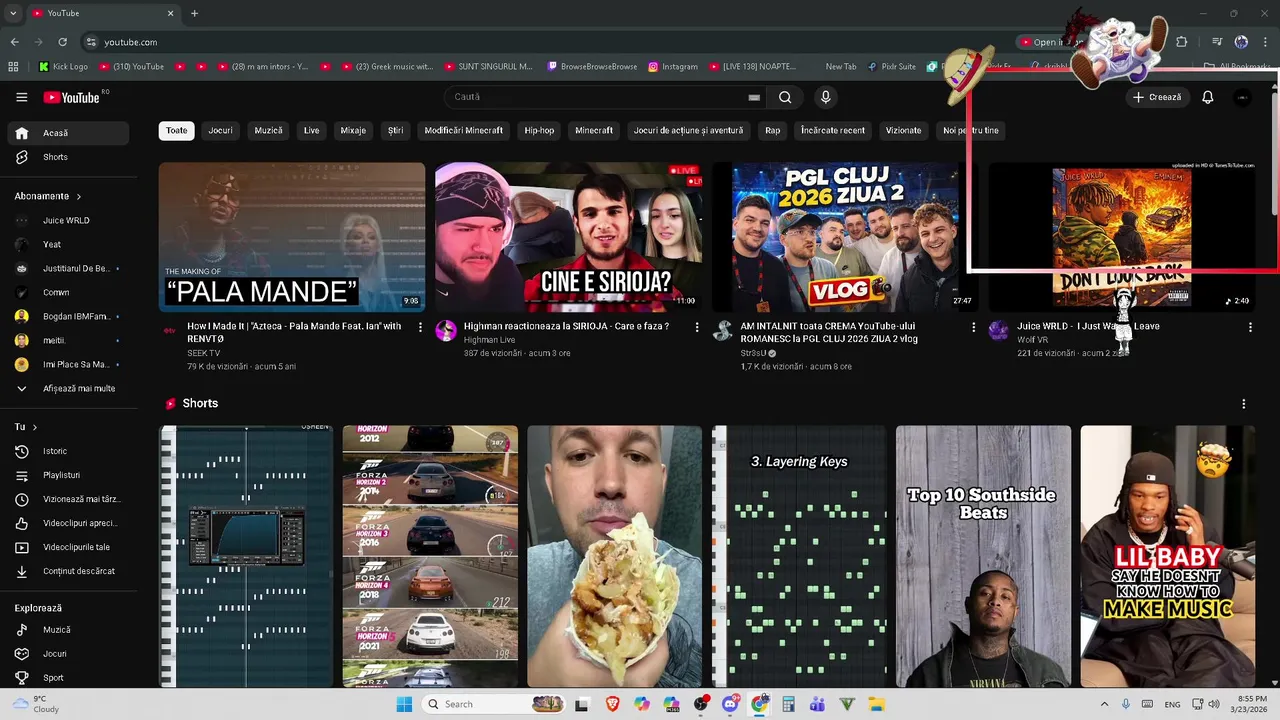
Task: Open Jocuri under Explorează
Action: pyautogui.click(x=68, y=654)
